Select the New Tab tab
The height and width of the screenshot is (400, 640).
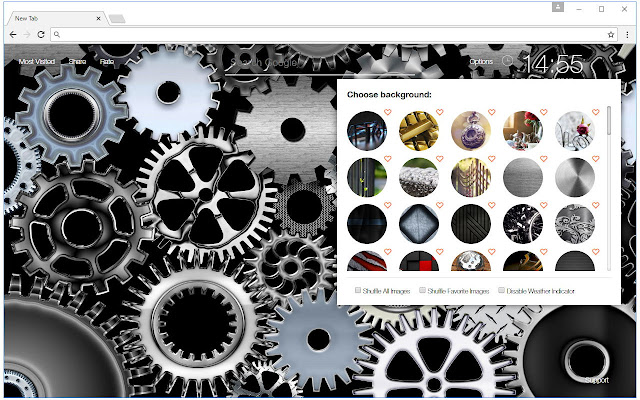coord(57,18)
